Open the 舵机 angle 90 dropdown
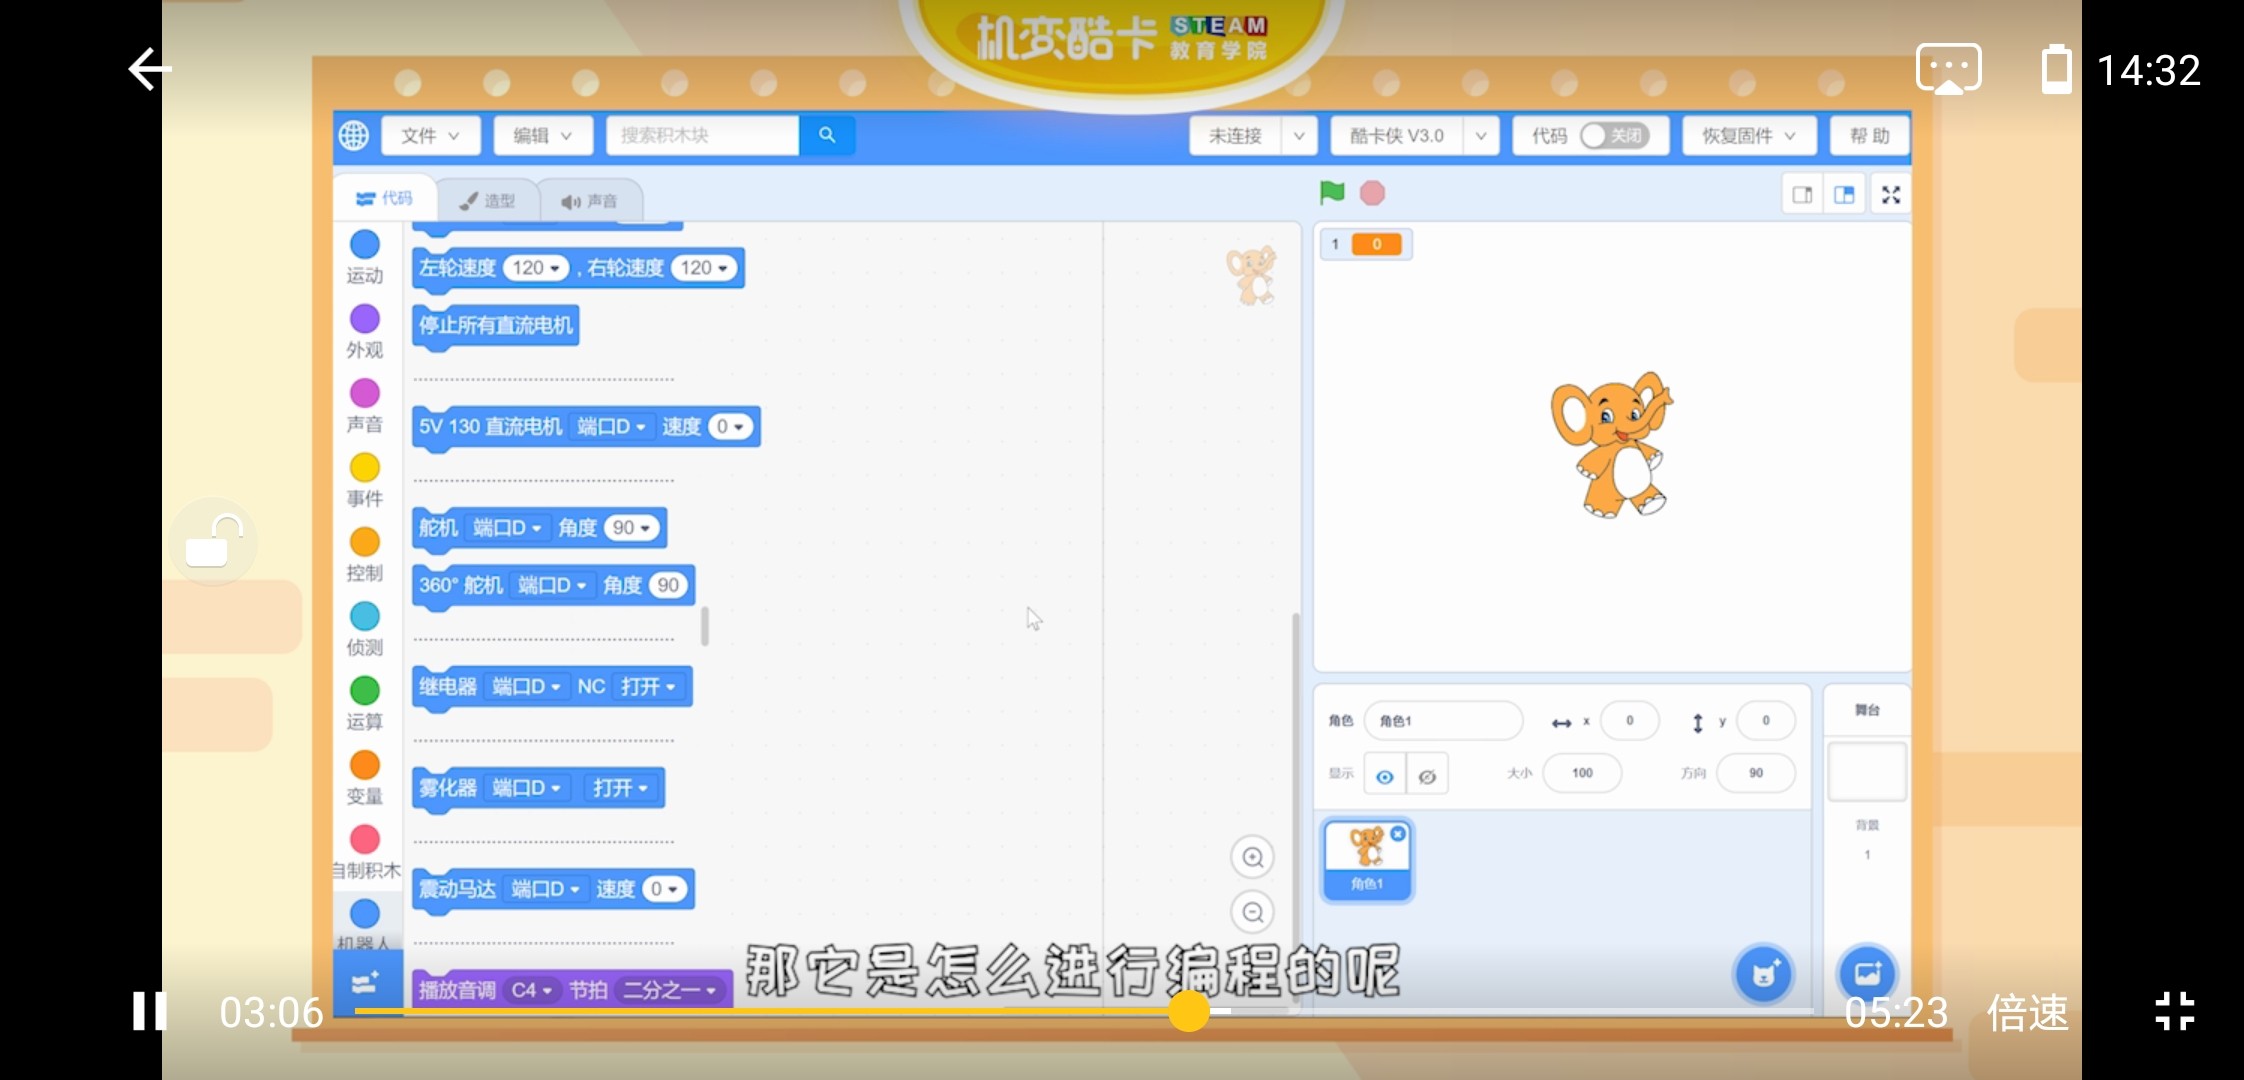This screenshot has height=1080, width=2244. pyautogui.click(x=631, y=528)
